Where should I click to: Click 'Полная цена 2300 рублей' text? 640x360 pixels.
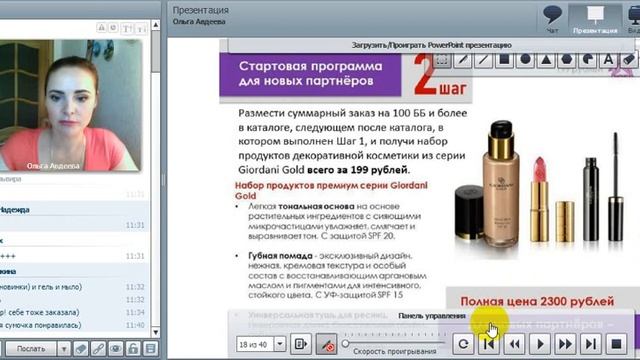pyautogui.click(x=537, y=302)
